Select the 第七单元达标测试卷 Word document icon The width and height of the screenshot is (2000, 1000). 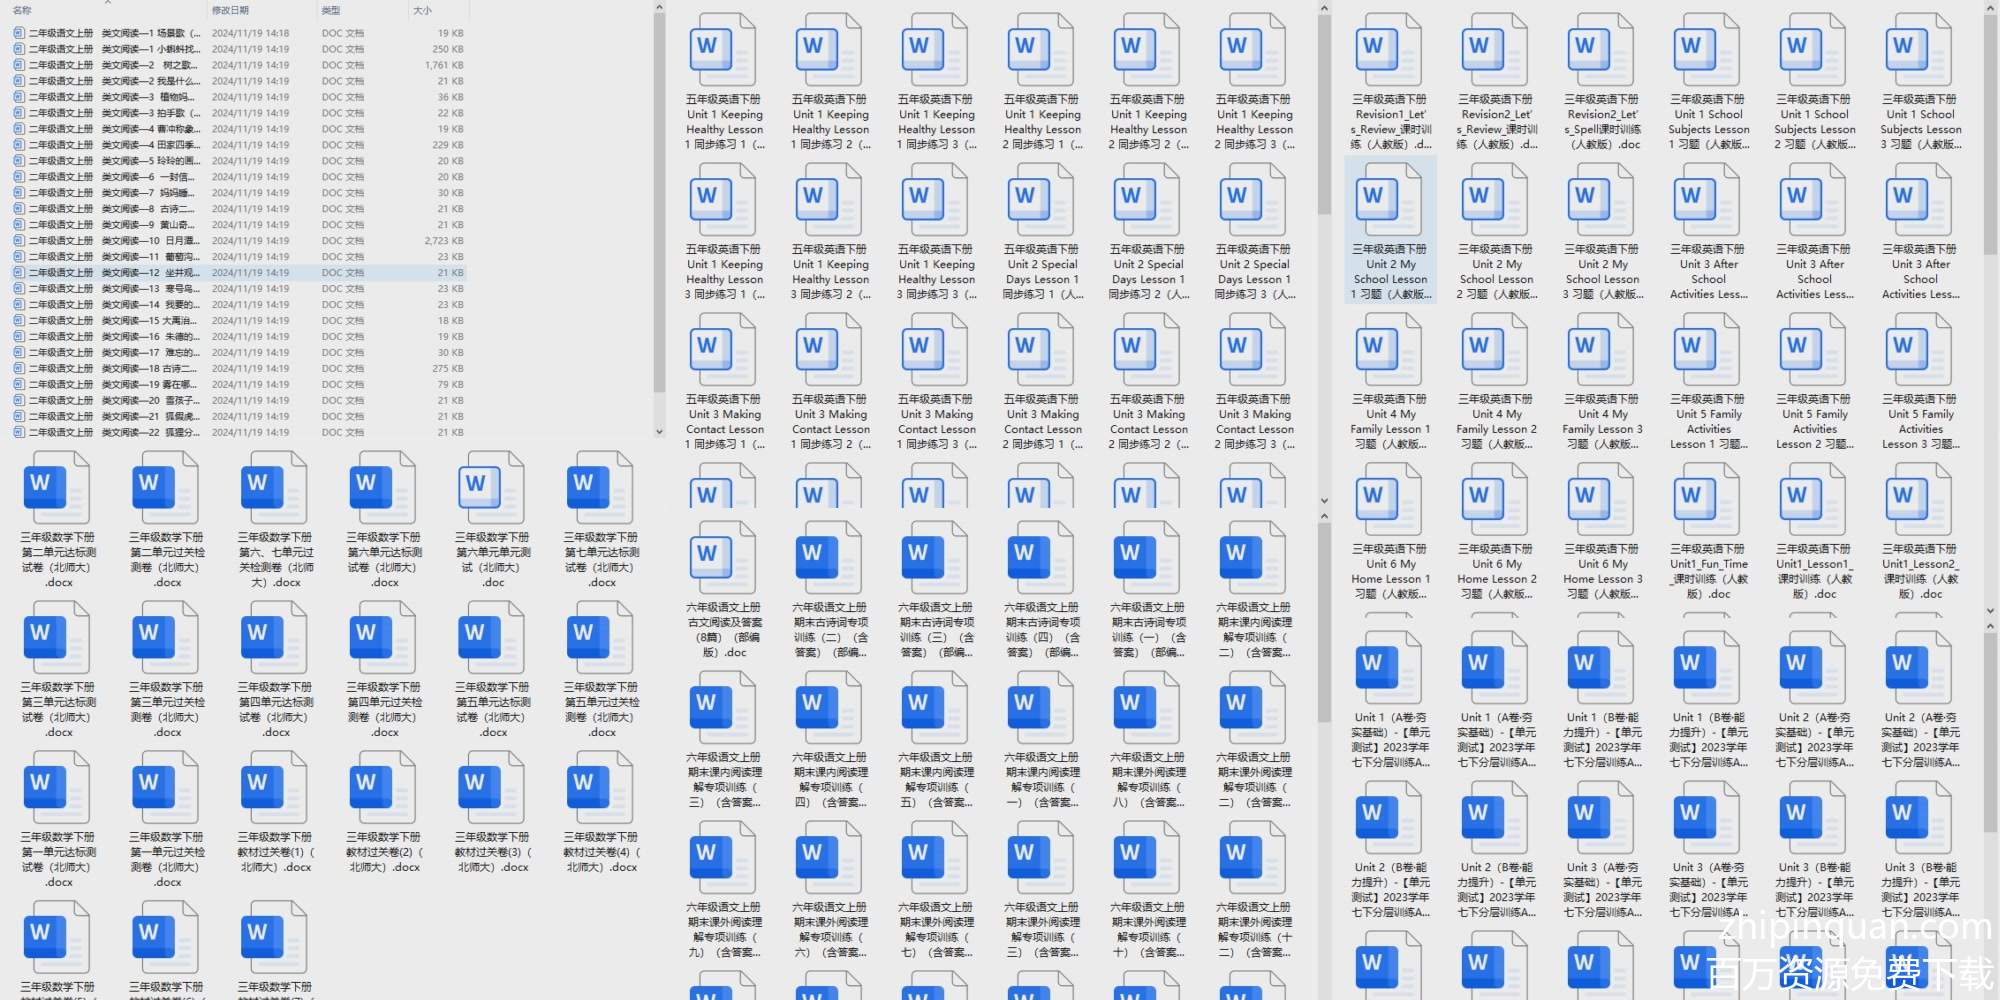(x=601, y=487)
